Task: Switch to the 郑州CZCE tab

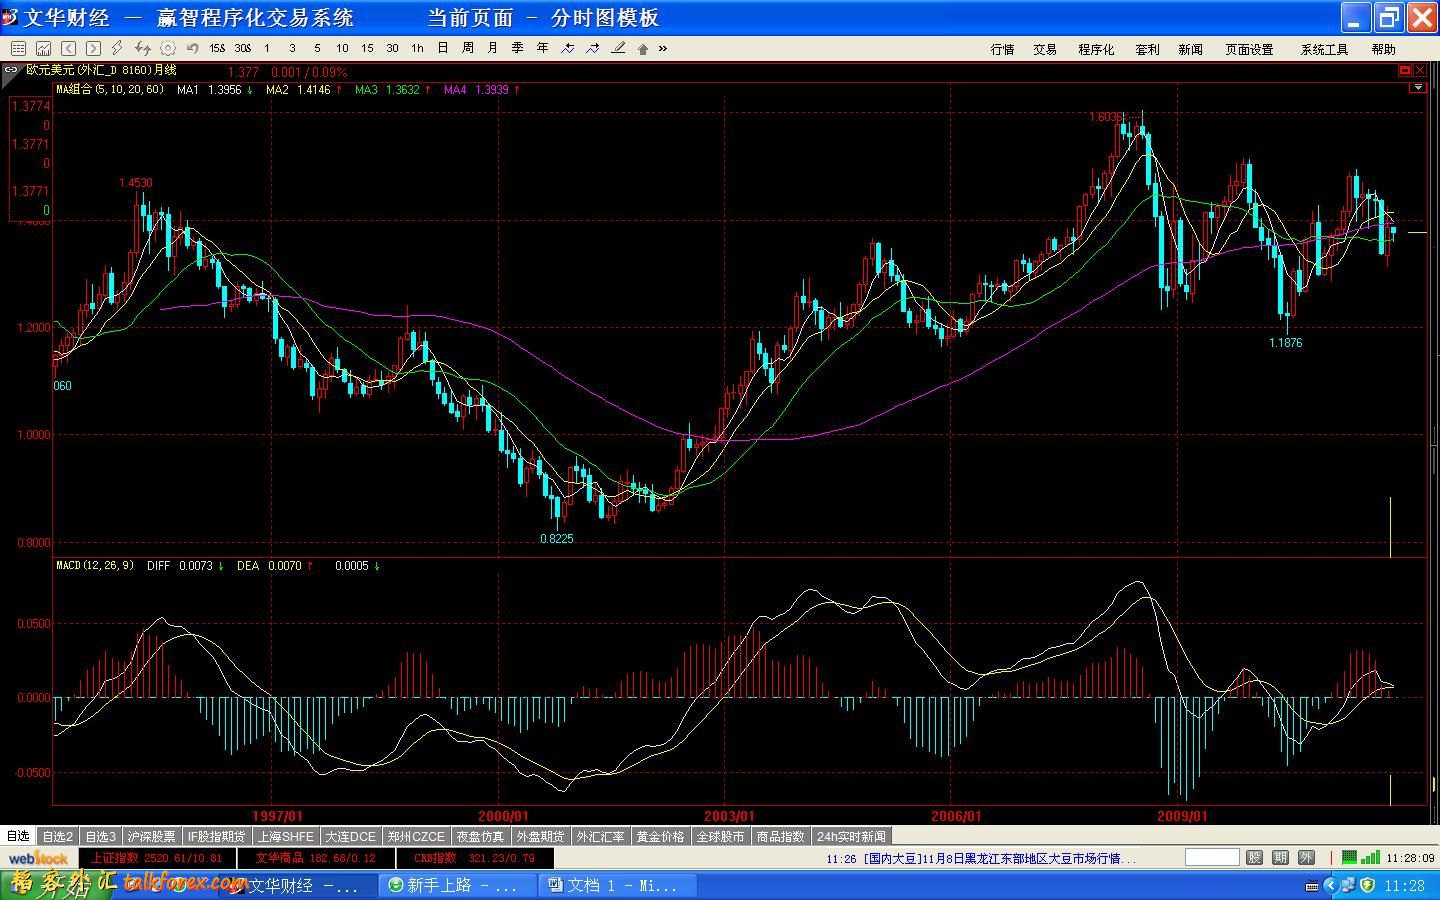Action: pyautogui.click(x=416, y=836)
